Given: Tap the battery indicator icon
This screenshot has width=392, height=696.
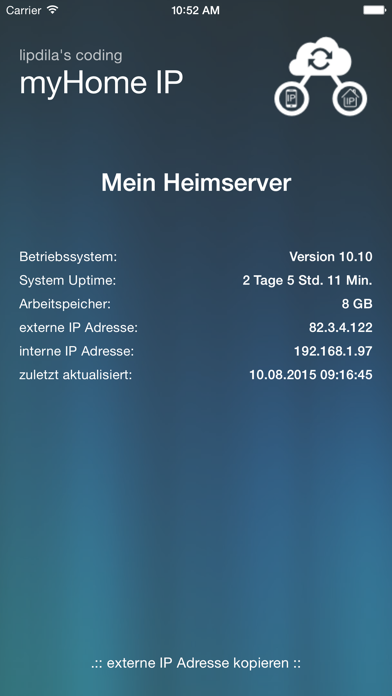Looking at the screenshot, I should click(375, 10).
